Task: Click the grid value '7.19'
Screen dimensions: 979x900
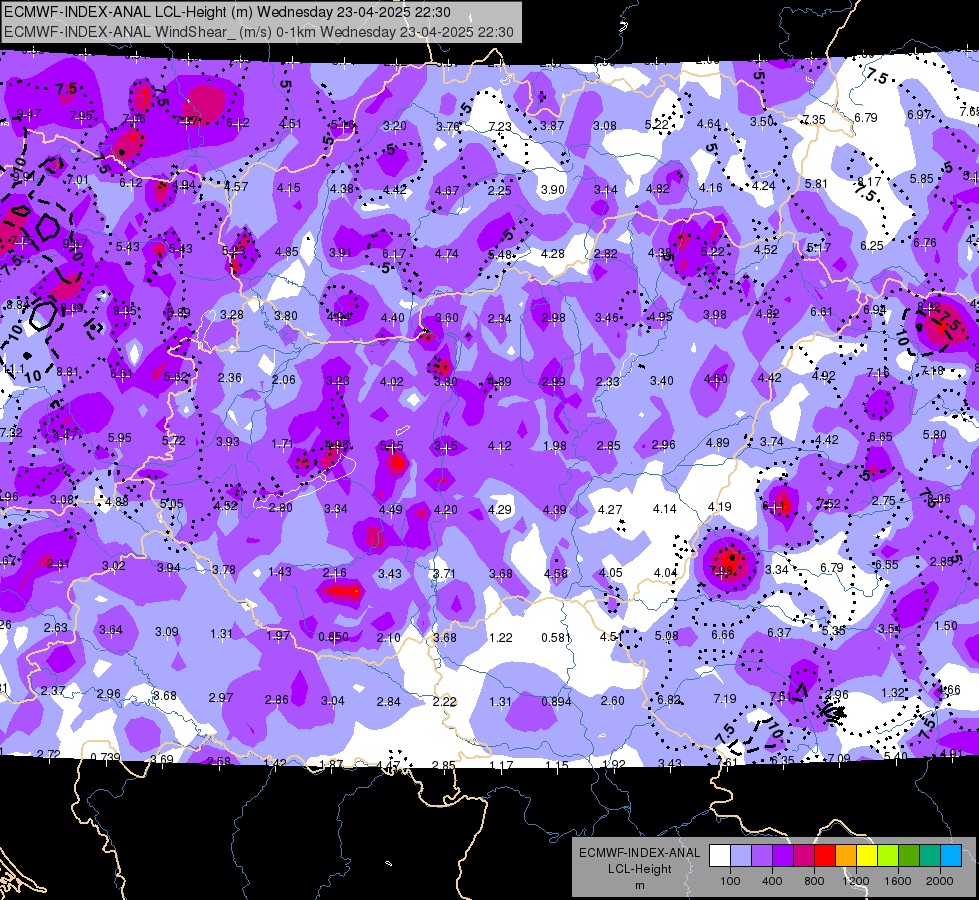Action: point(725,699)
